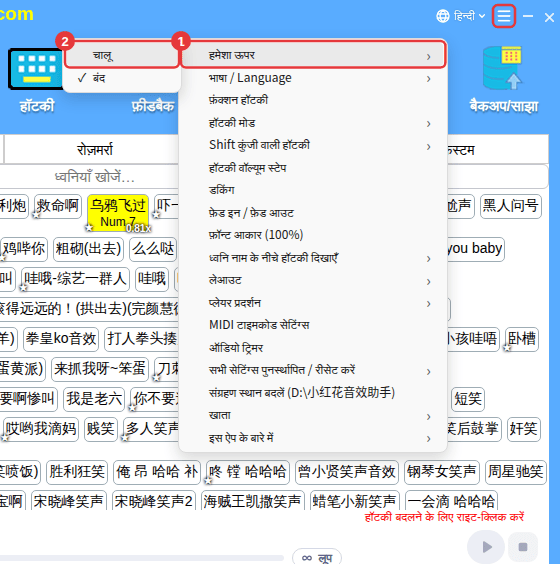Expand प्लेयर प्रदर्शन submenu arrow
The image size is (560, 564).
[428, 304]
